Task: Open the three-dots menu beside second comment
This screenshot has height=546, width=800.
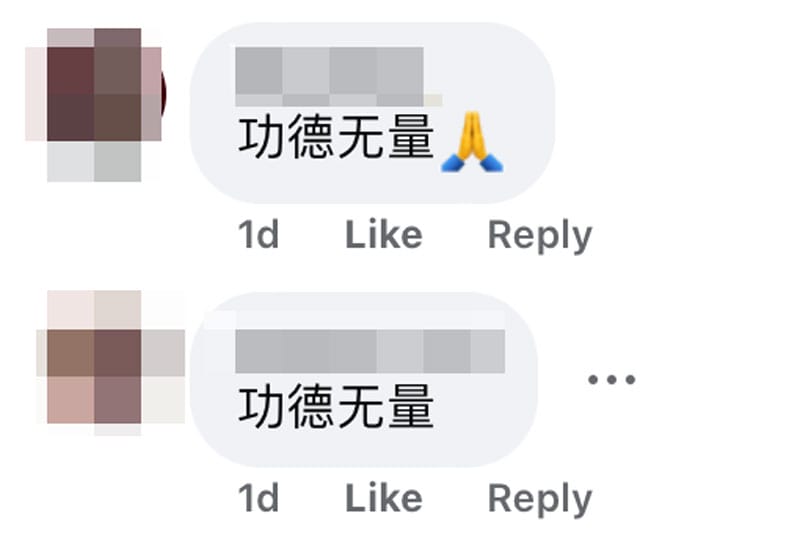Action: click(611, 379)
